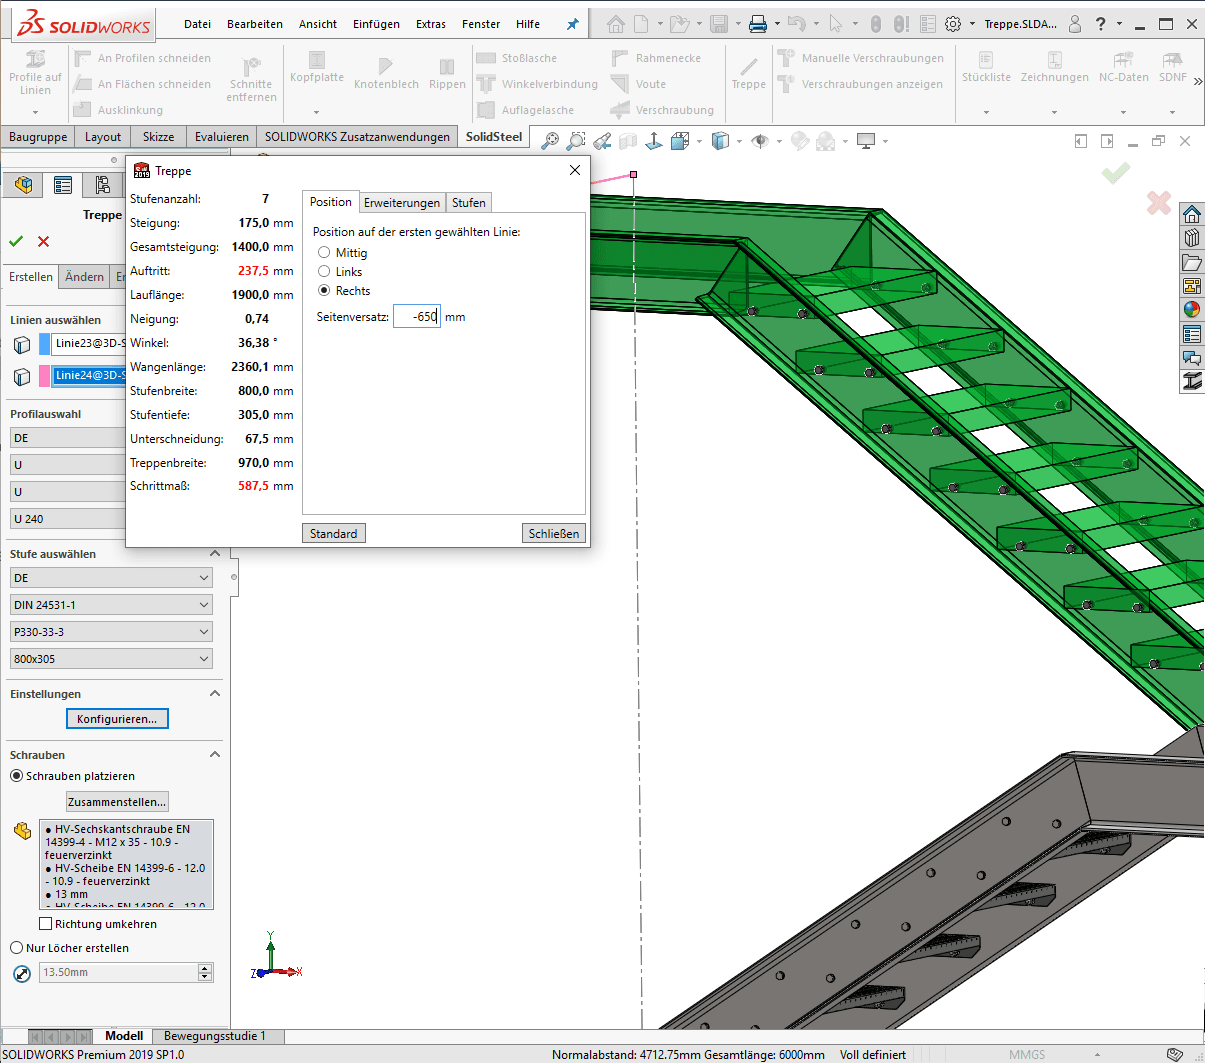This screenshot has width=1205, height=1063.
Task: Open the Extras menu
Action: (x=431, y=24)
